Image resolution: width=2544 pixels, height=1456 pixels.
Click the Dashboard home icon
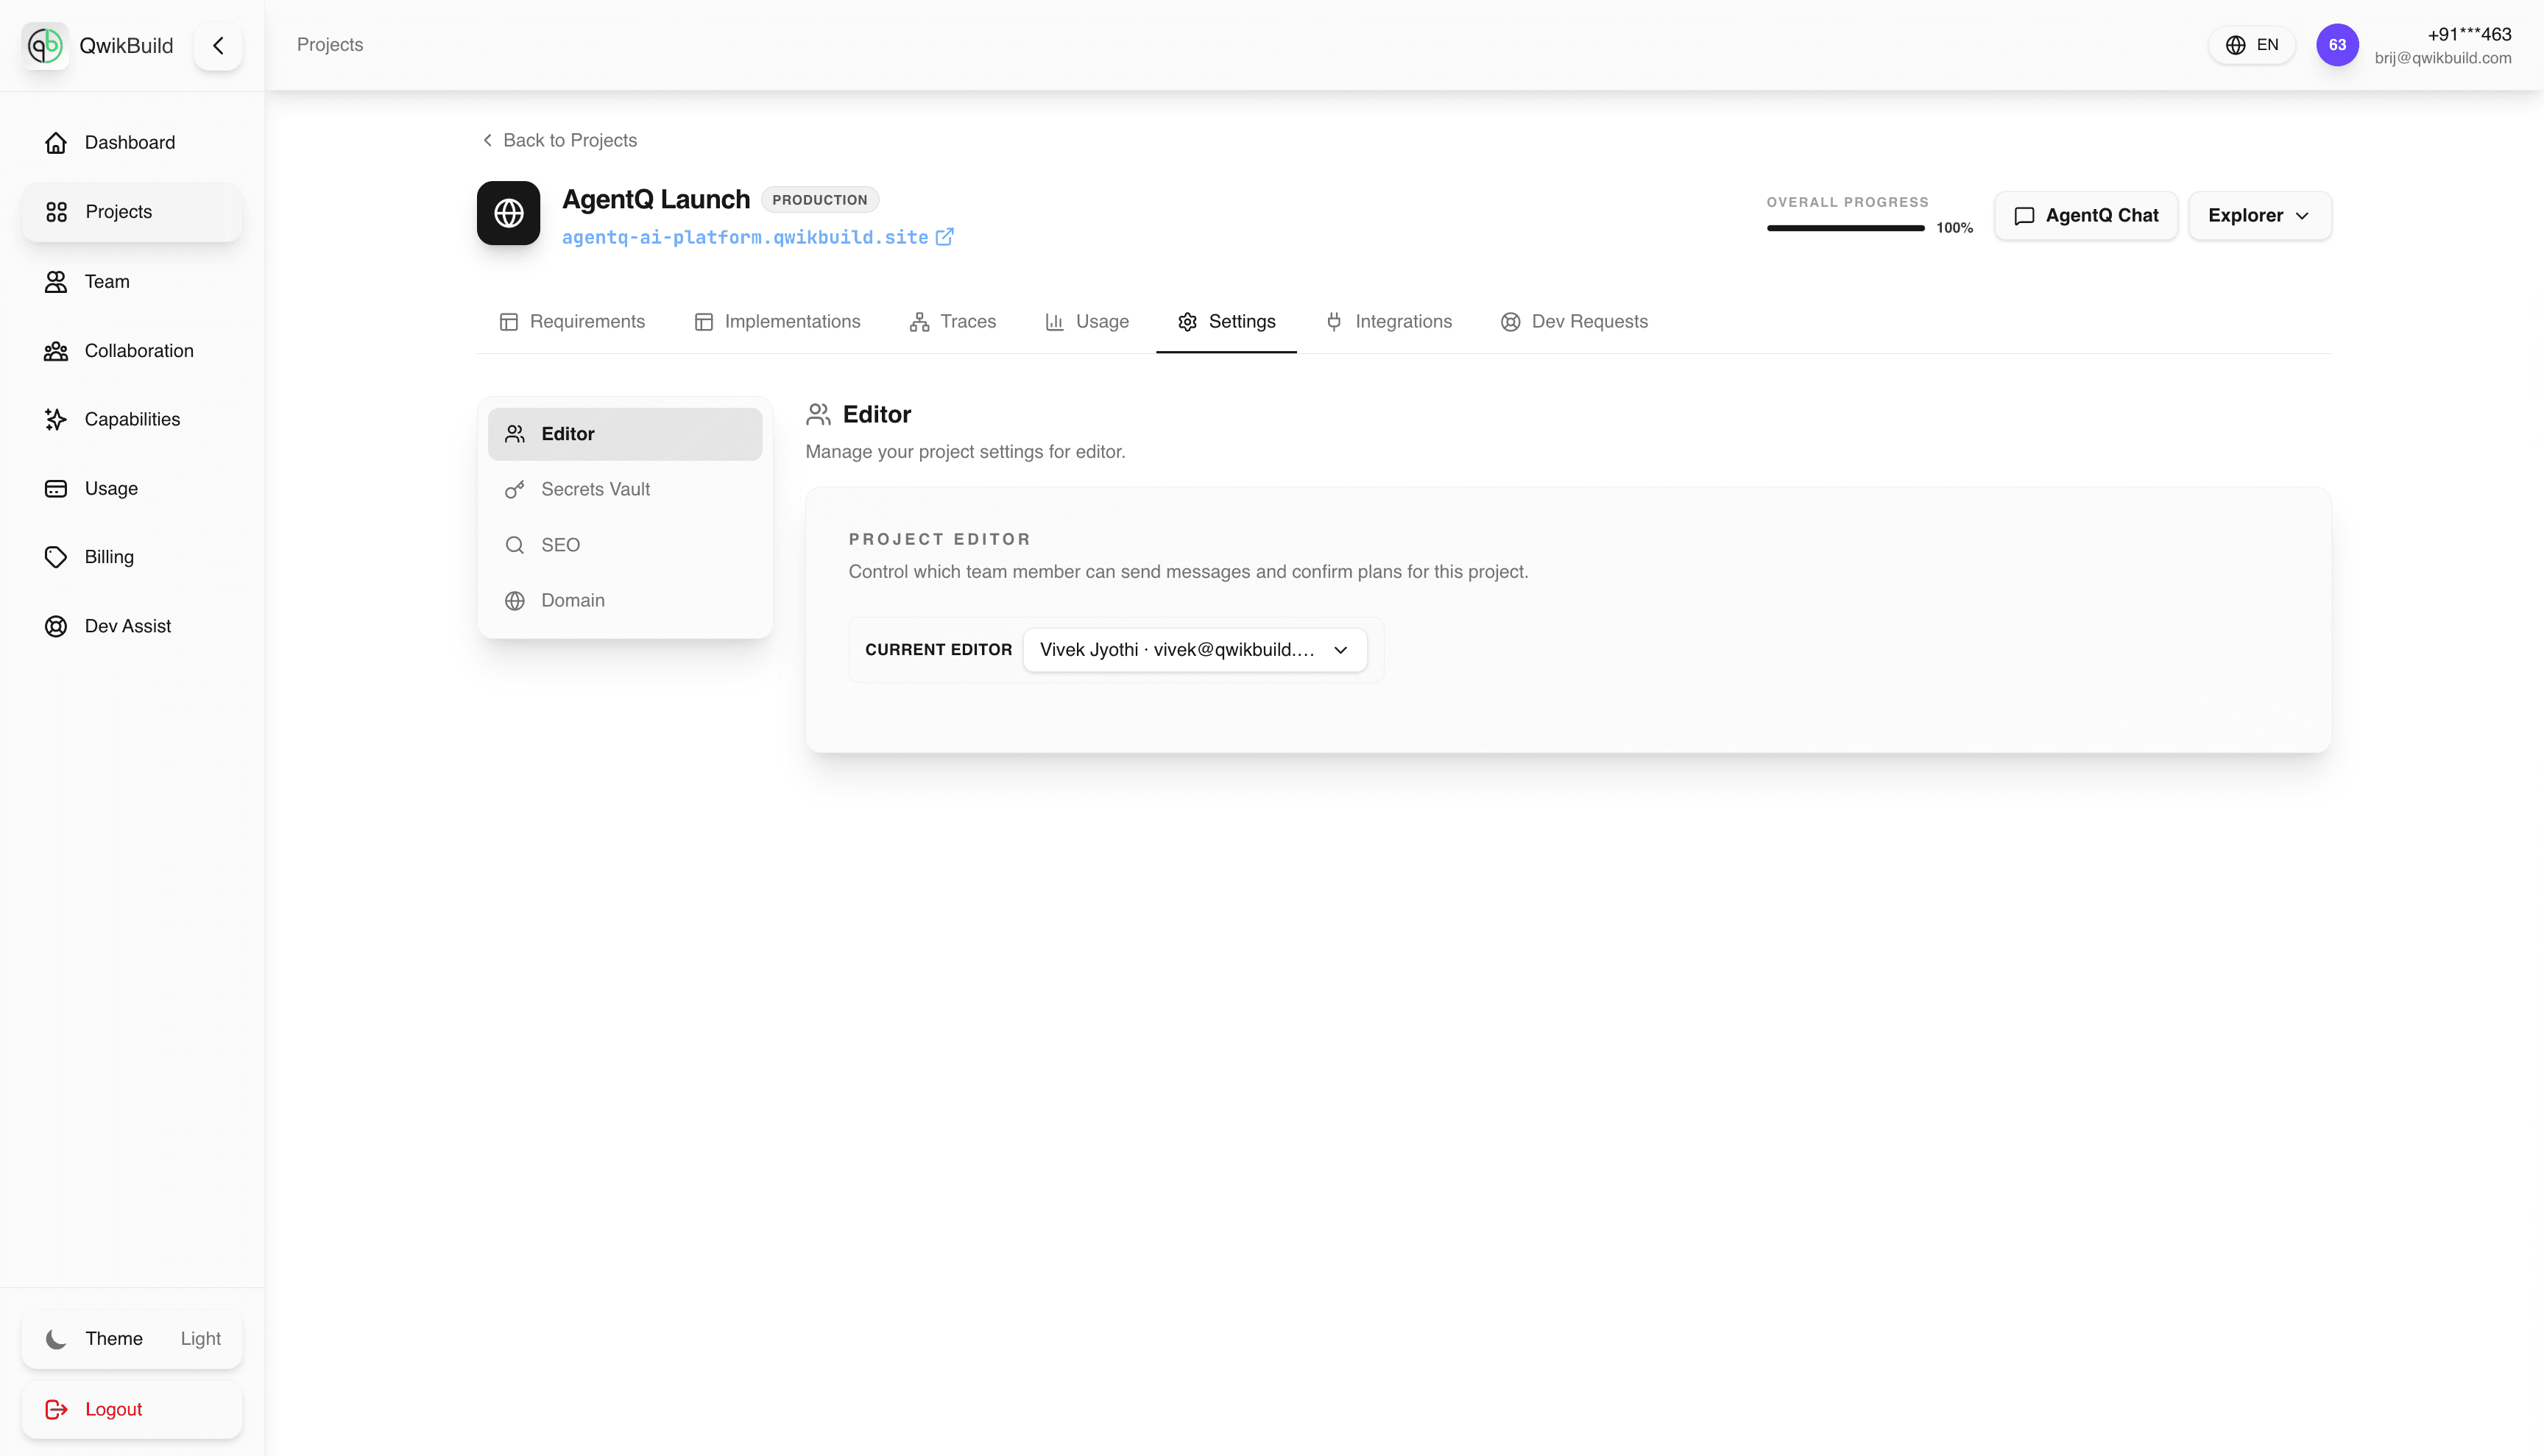[56, 142]
